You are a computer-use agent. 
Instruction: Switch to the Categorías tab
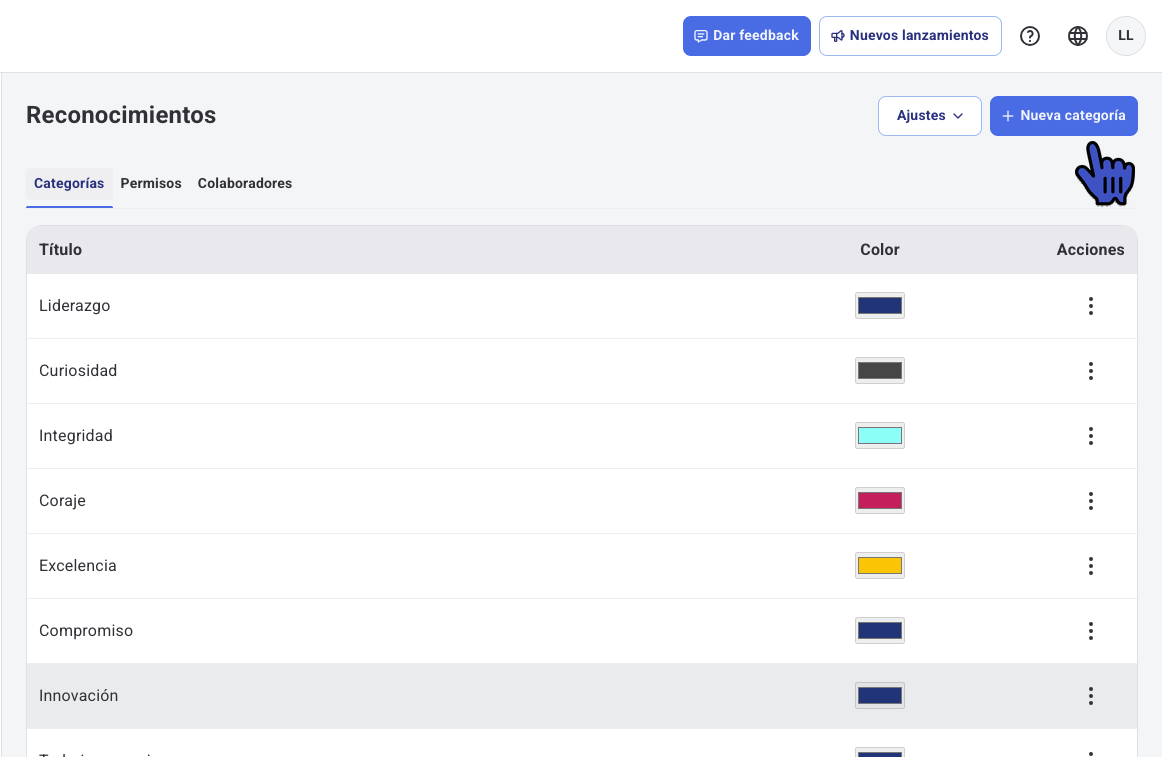(x=69, y=184)
